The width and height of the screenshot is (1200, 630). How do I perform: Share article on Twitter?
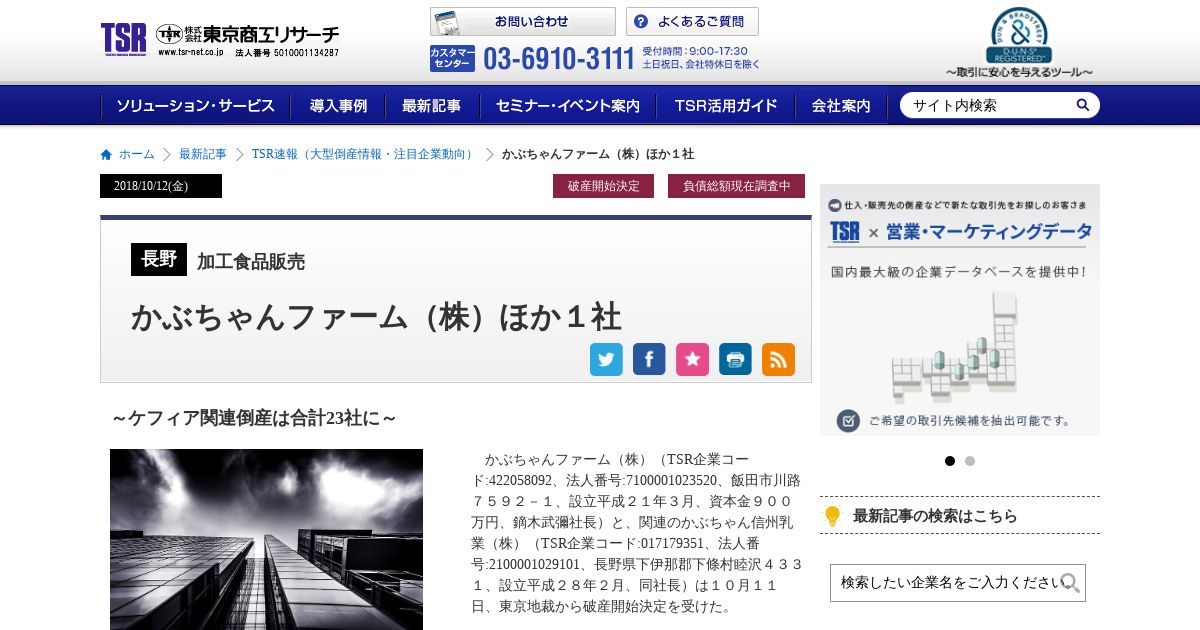[x=606, y=359]
